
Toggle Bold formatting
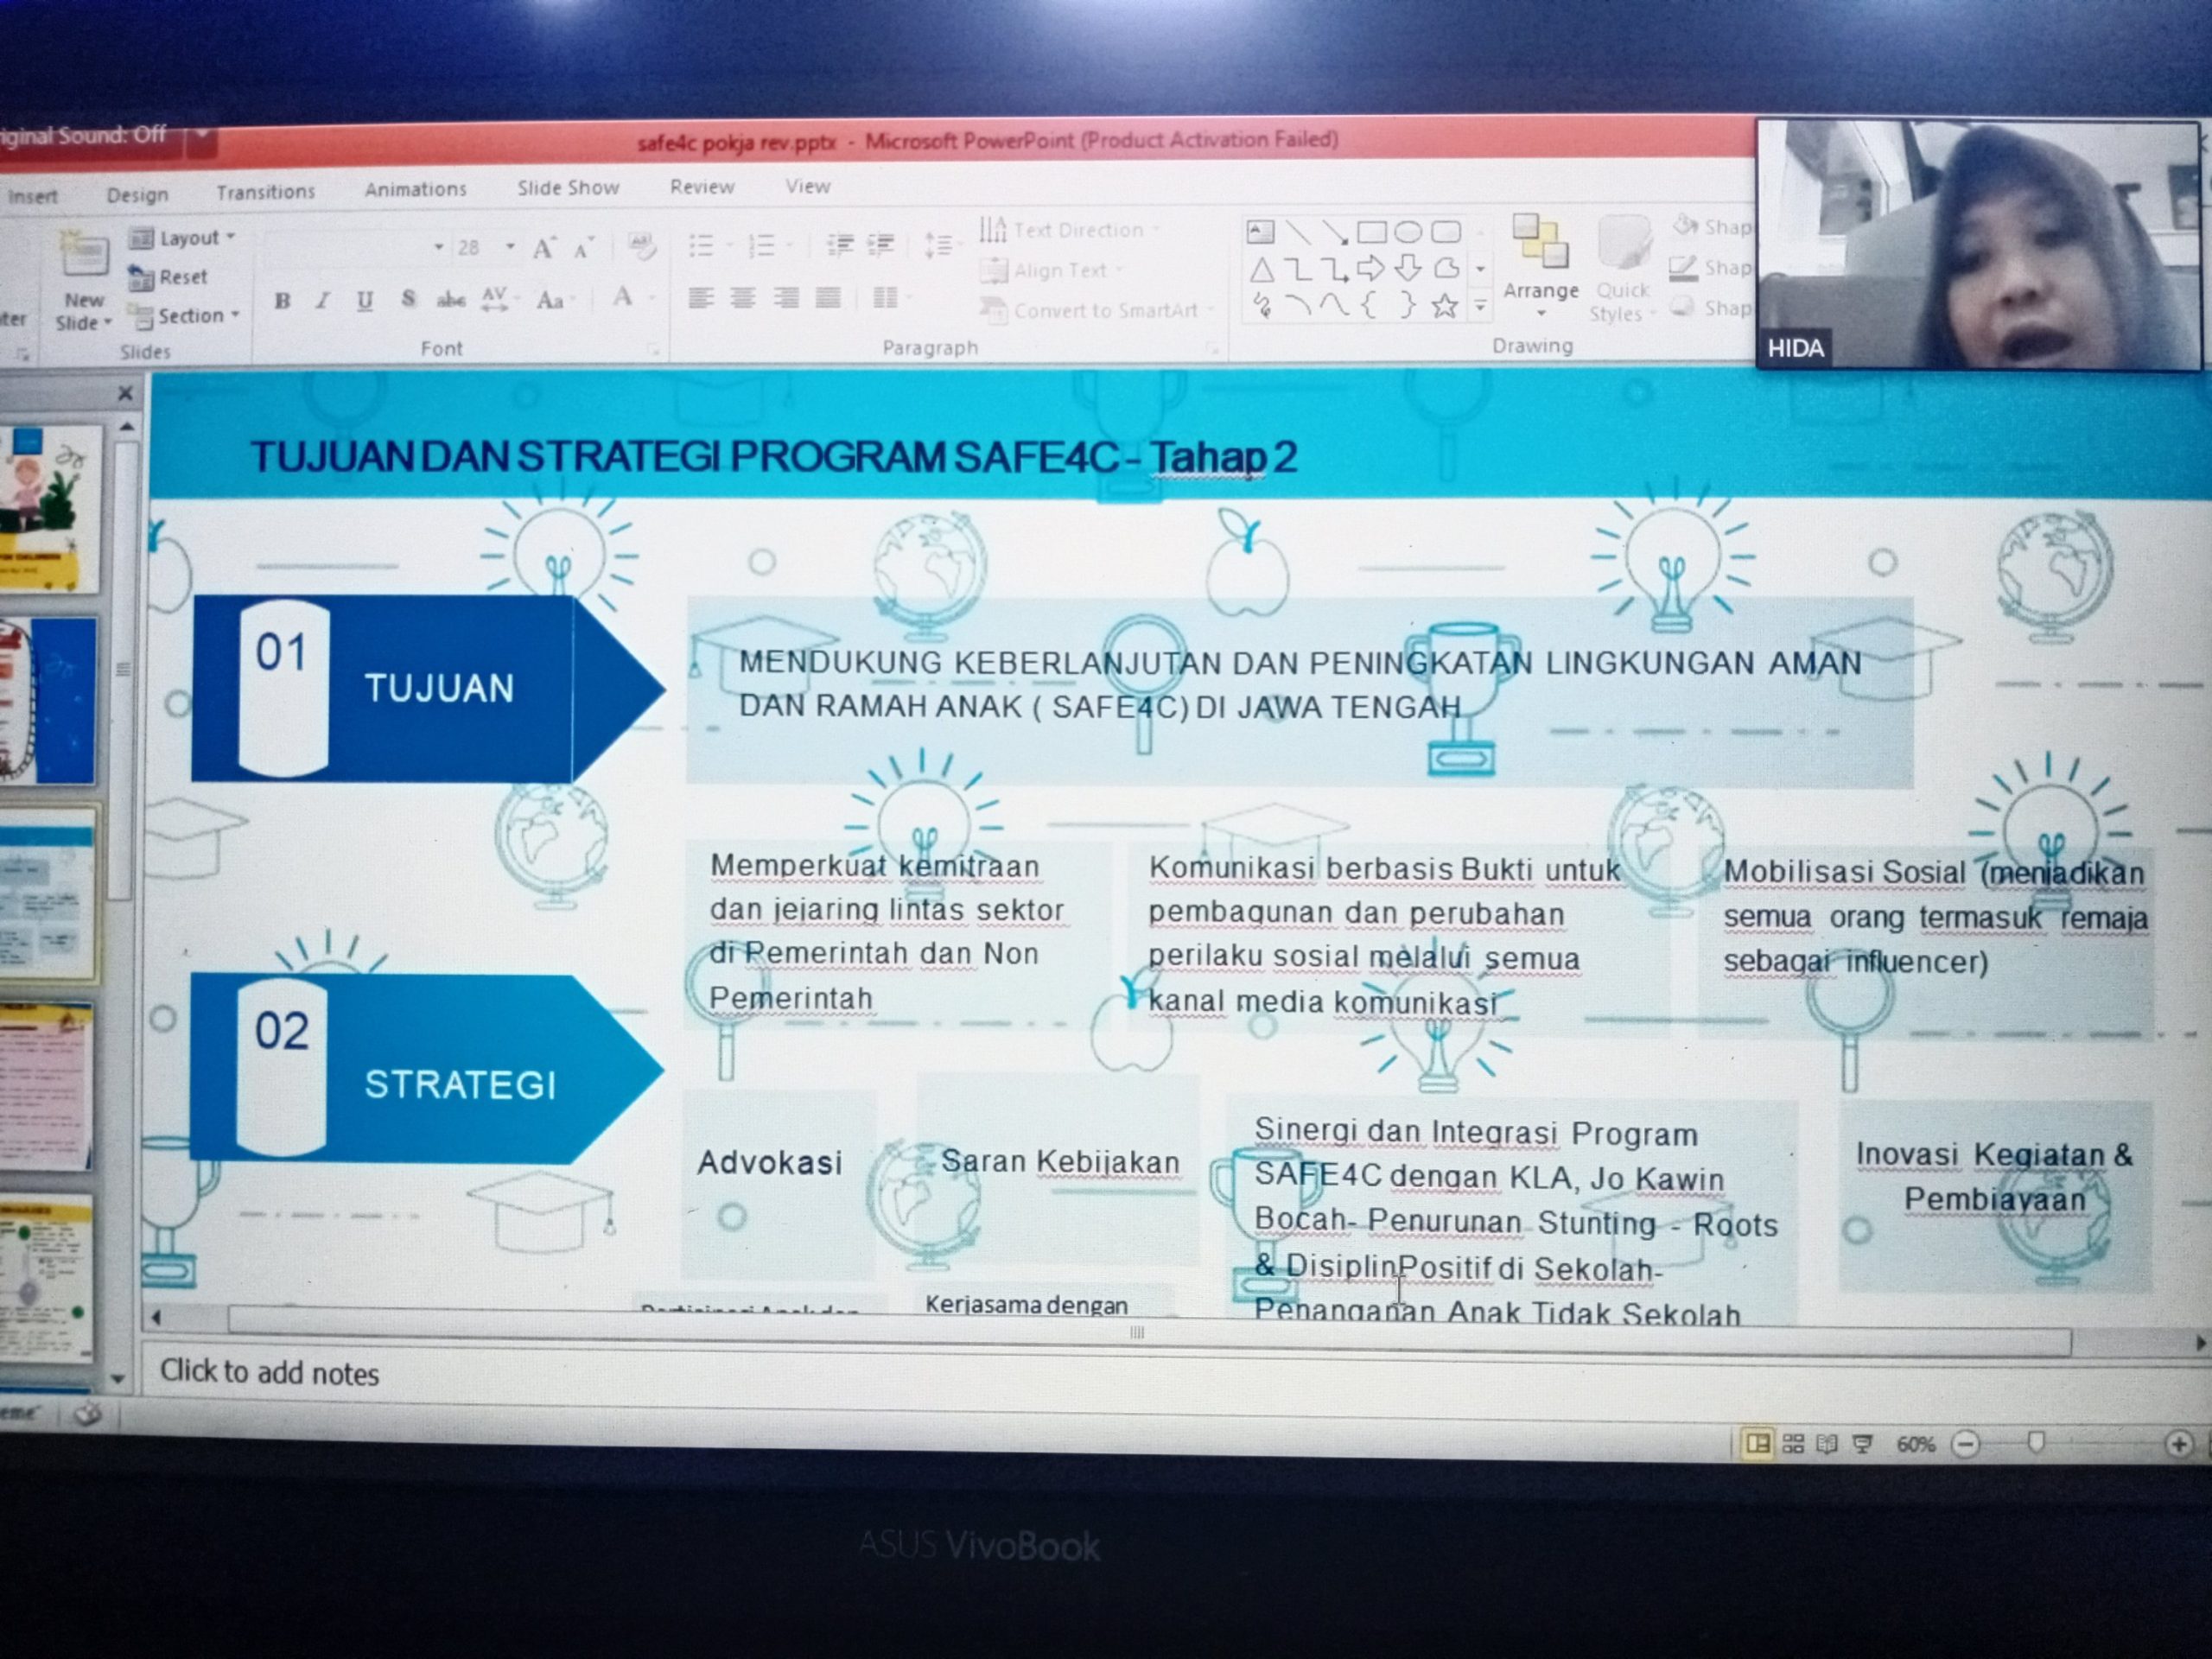283,301
